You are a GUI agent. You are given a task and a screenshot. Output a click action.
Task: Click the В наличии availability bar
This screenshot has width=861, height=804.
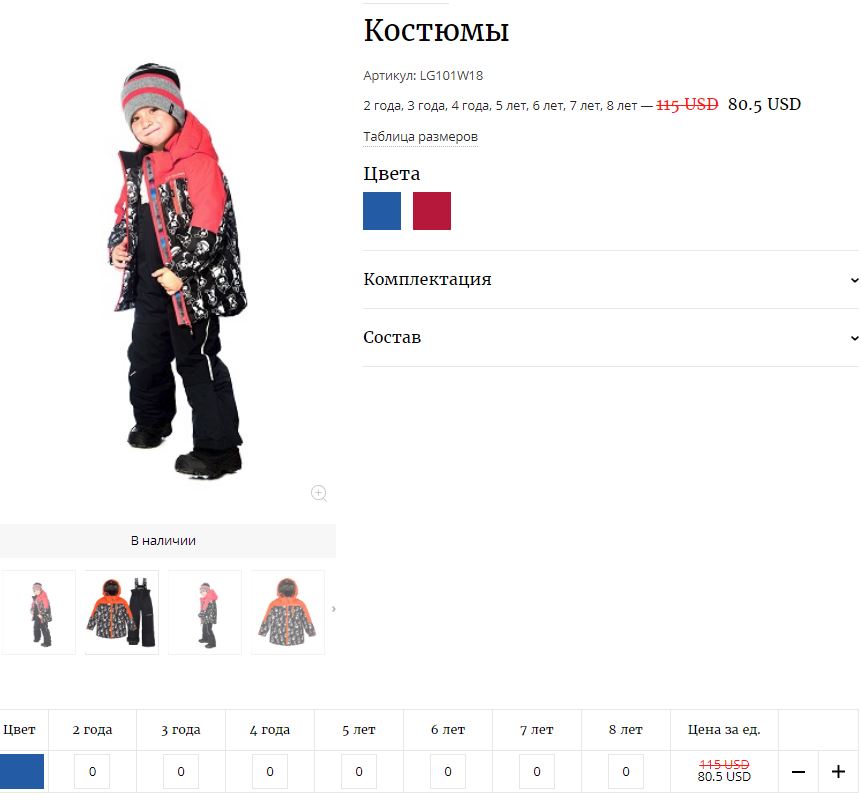[163, 541]
